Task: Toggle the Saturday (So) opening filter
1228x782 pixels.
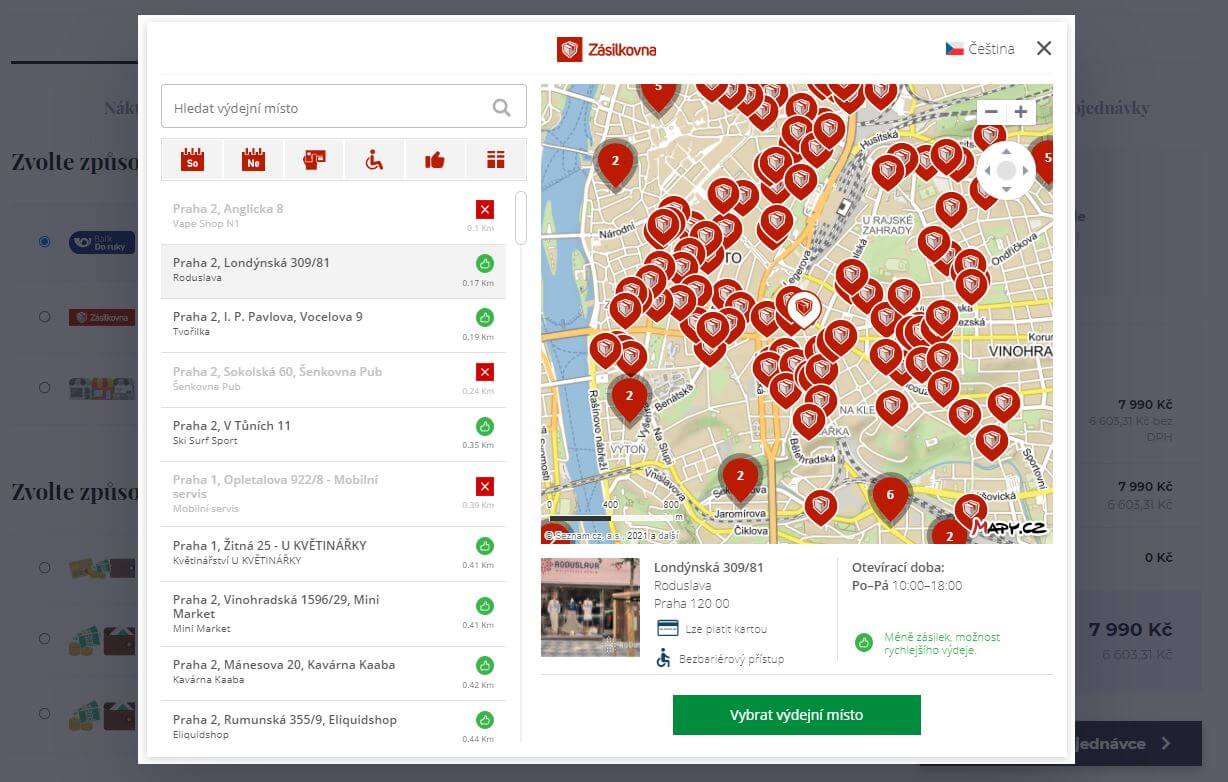Action: pyautogui.click(x=192, y=160)
